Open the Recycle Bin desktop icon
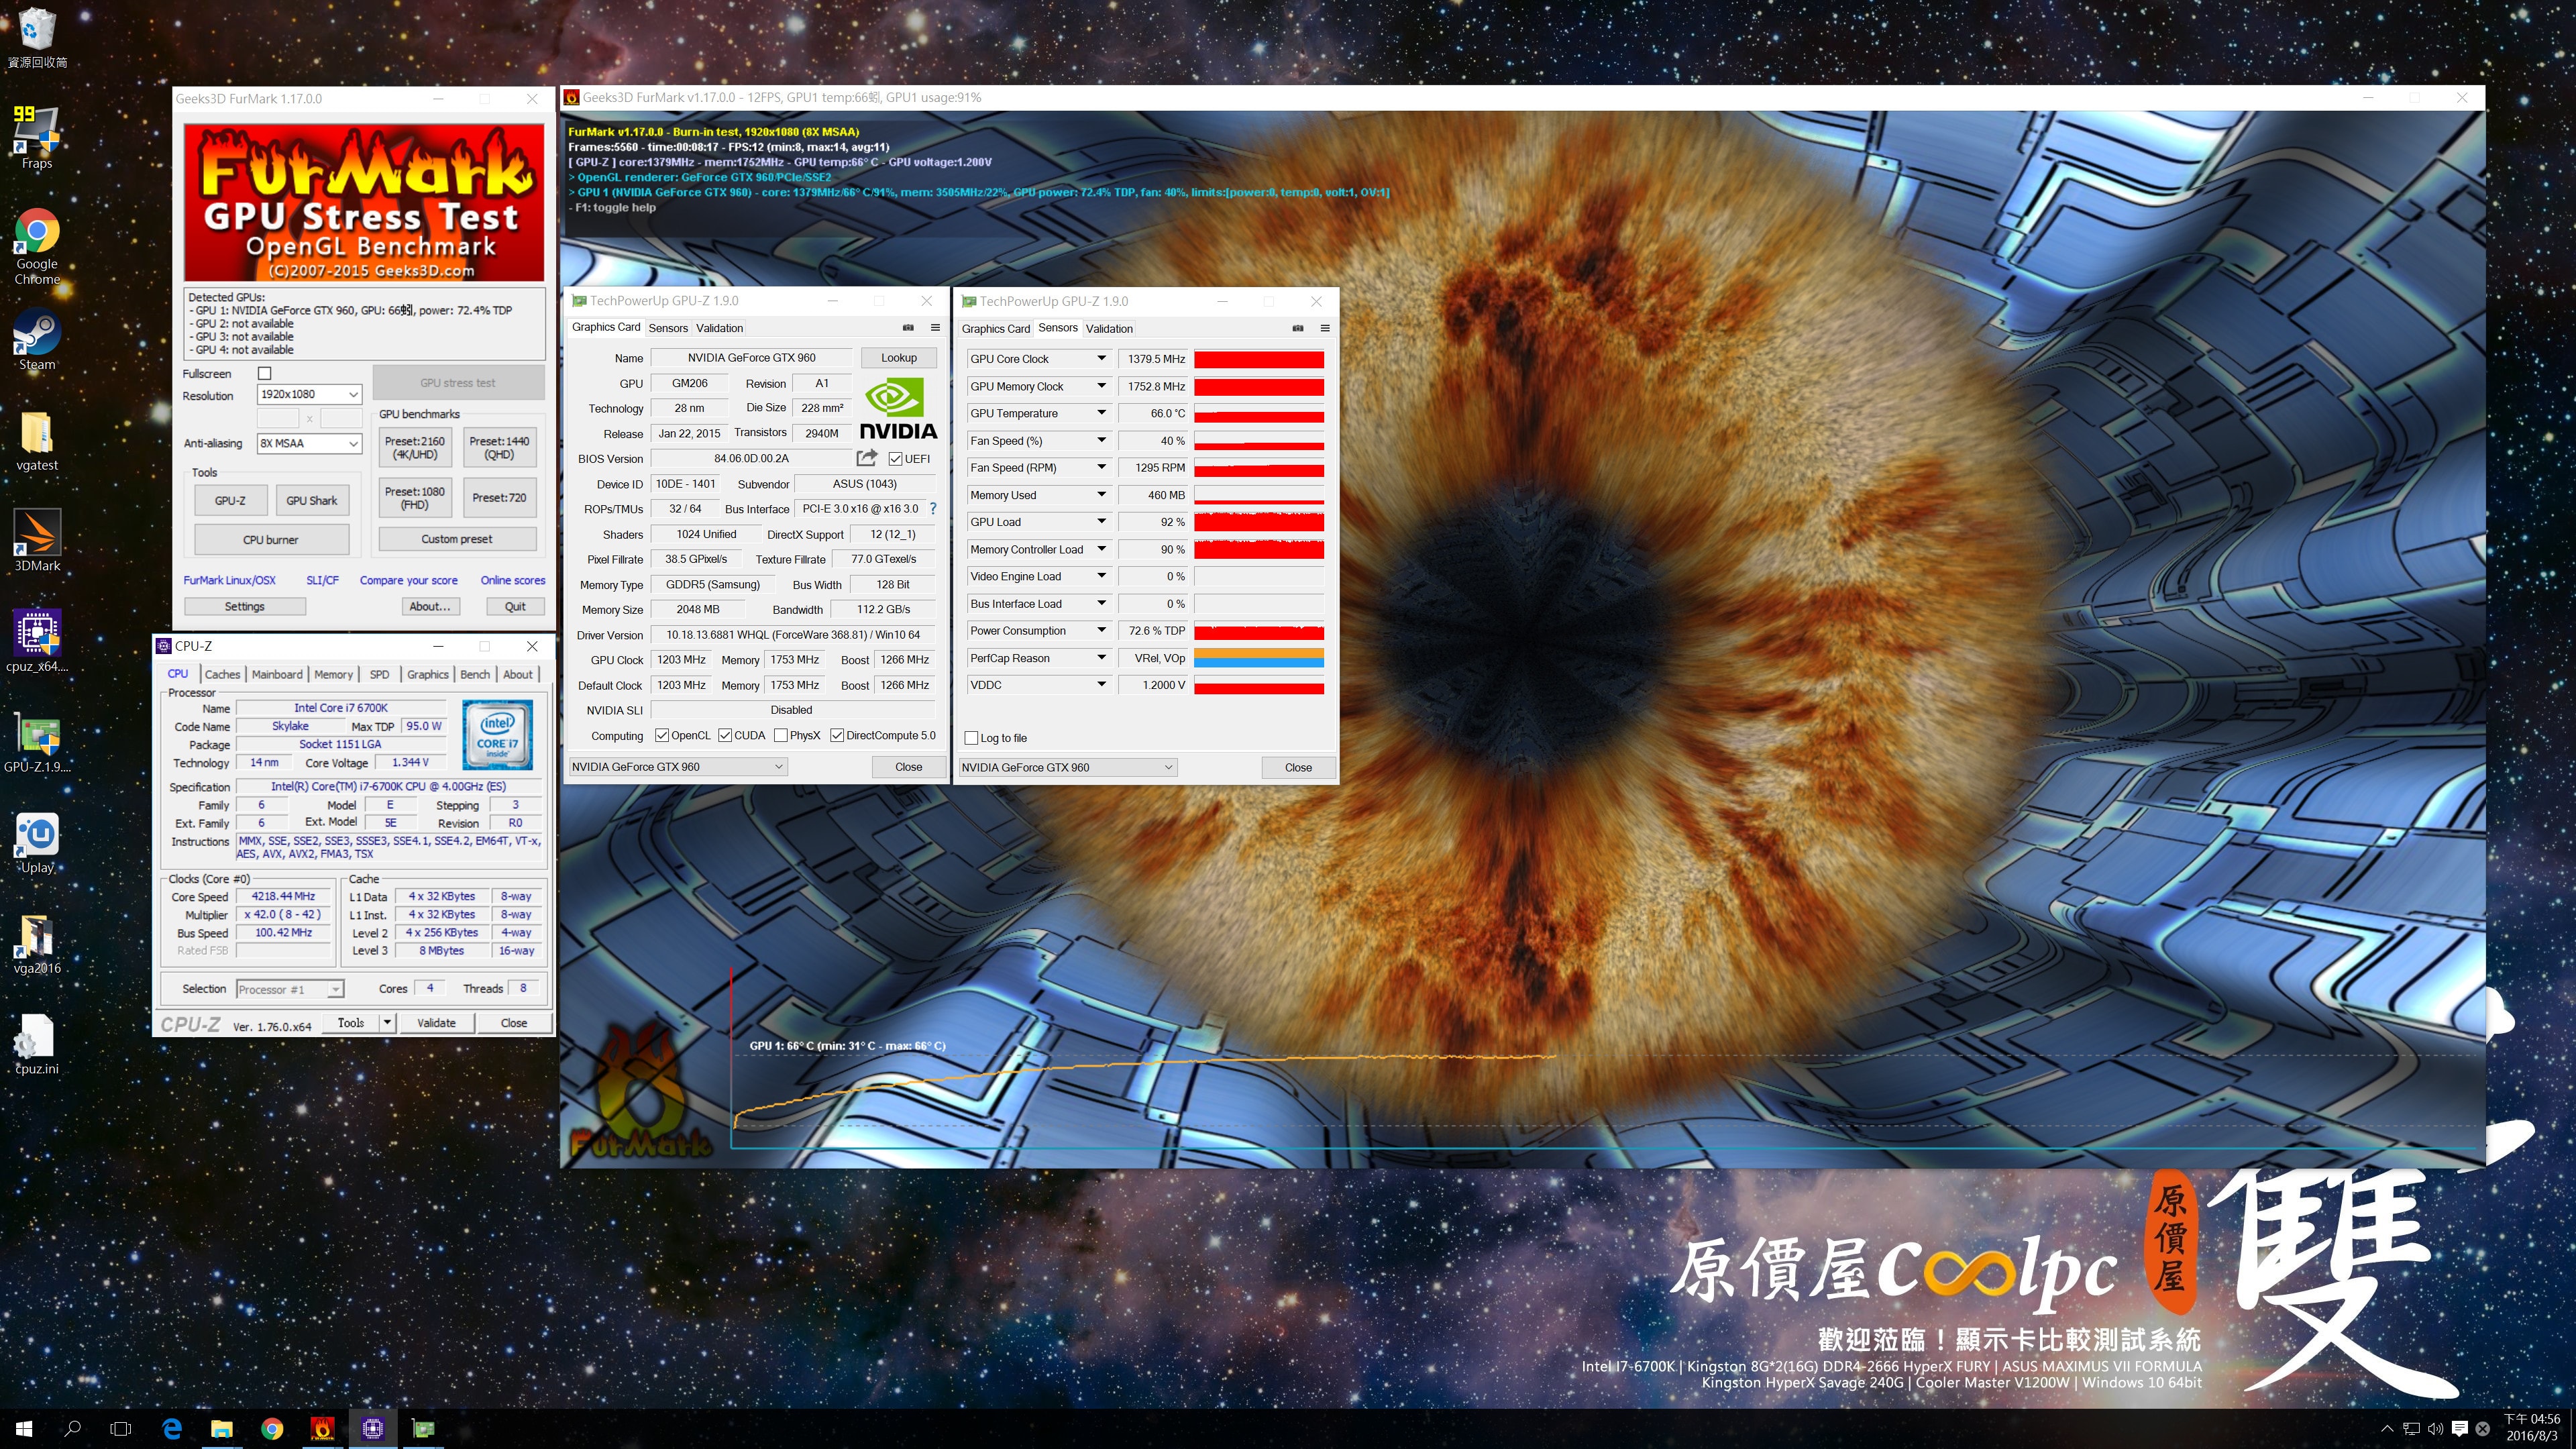Screen dimensions: 2576x1449 coord(37,38)
